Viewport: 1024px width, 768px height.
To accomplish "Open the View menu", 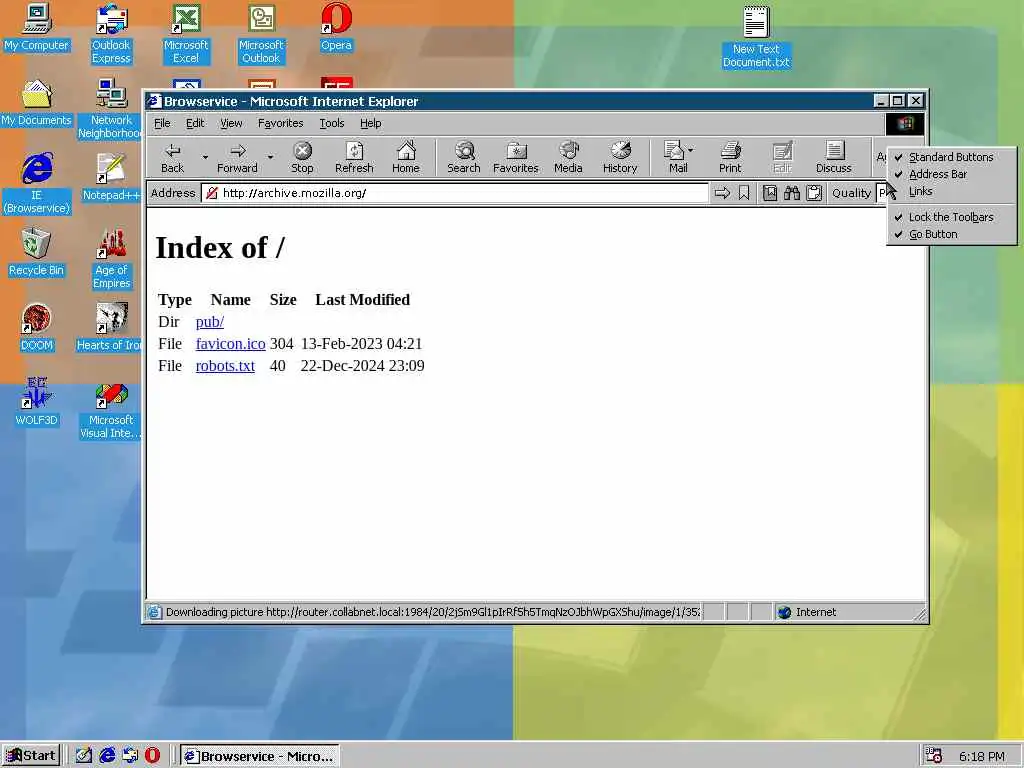I will click(231, 123).
